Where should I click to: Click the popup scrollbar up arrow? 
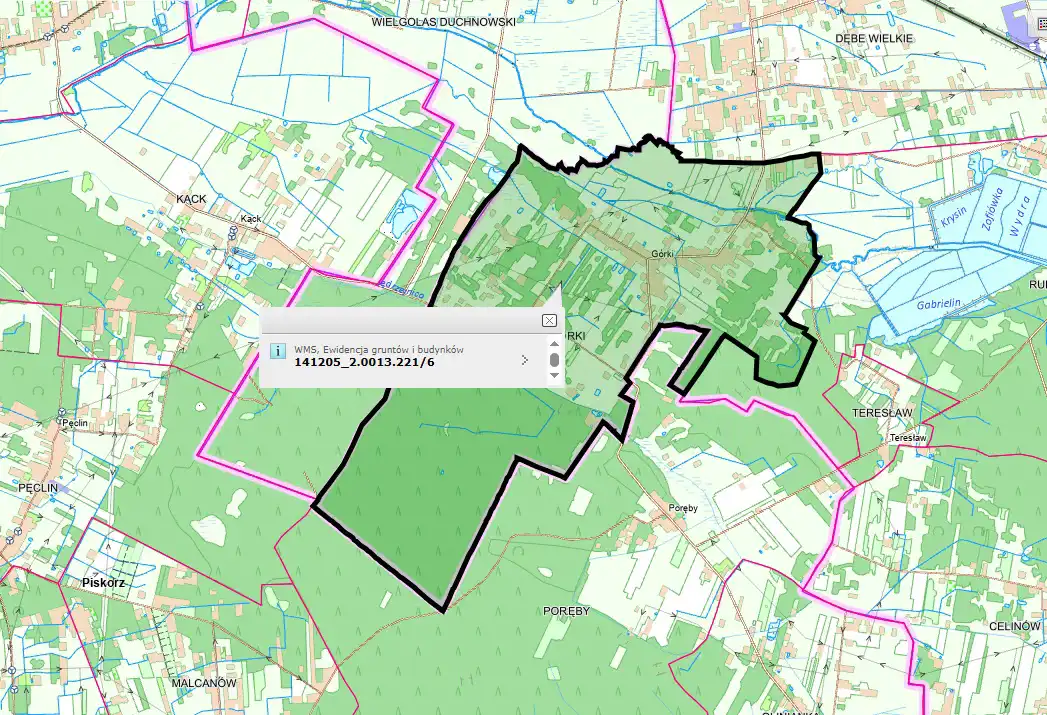pyautogui.click(x=554, y=343)
